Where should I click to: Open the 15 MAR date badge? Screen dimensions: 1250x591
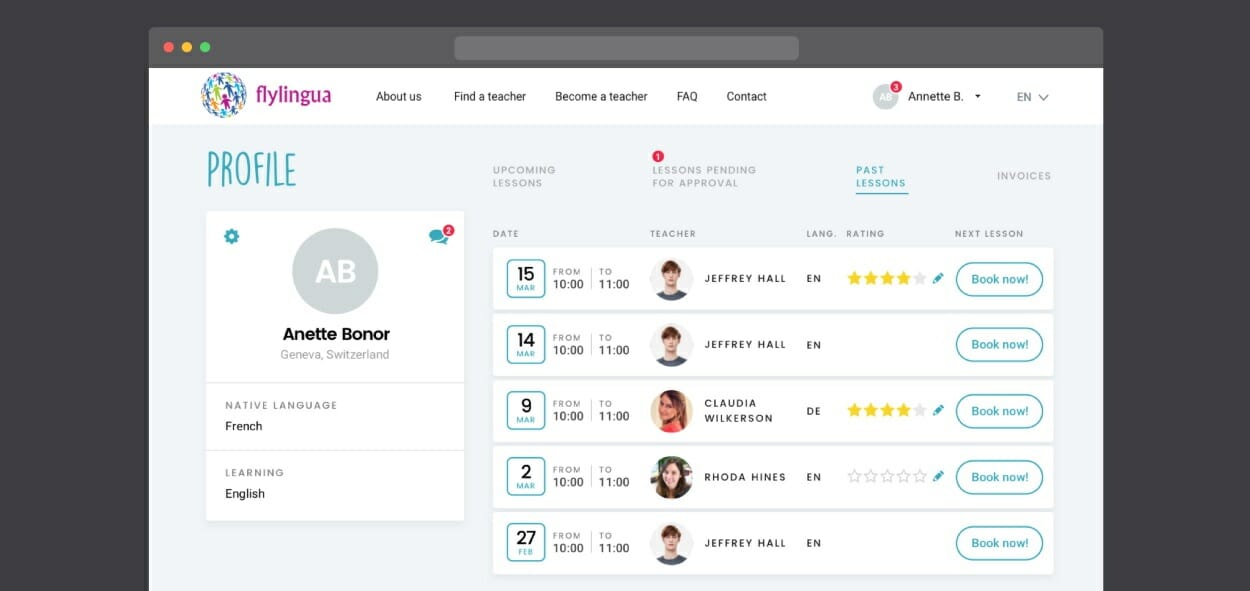pos(526,279)
